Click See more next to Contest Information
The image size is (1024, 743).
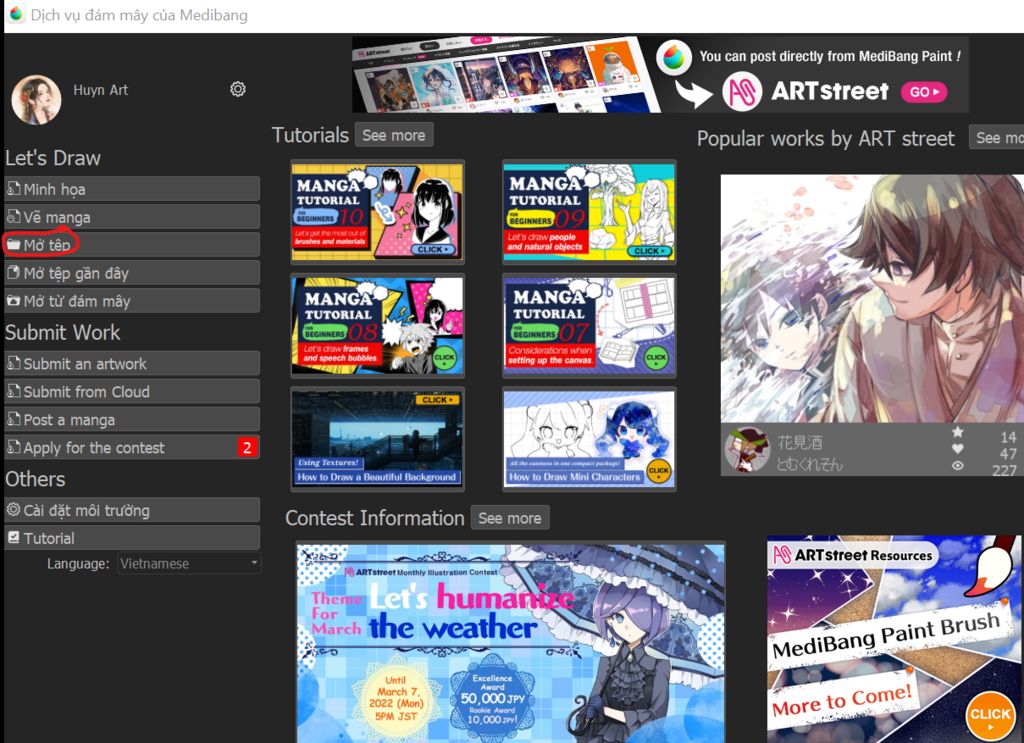(x=510, y=518)
